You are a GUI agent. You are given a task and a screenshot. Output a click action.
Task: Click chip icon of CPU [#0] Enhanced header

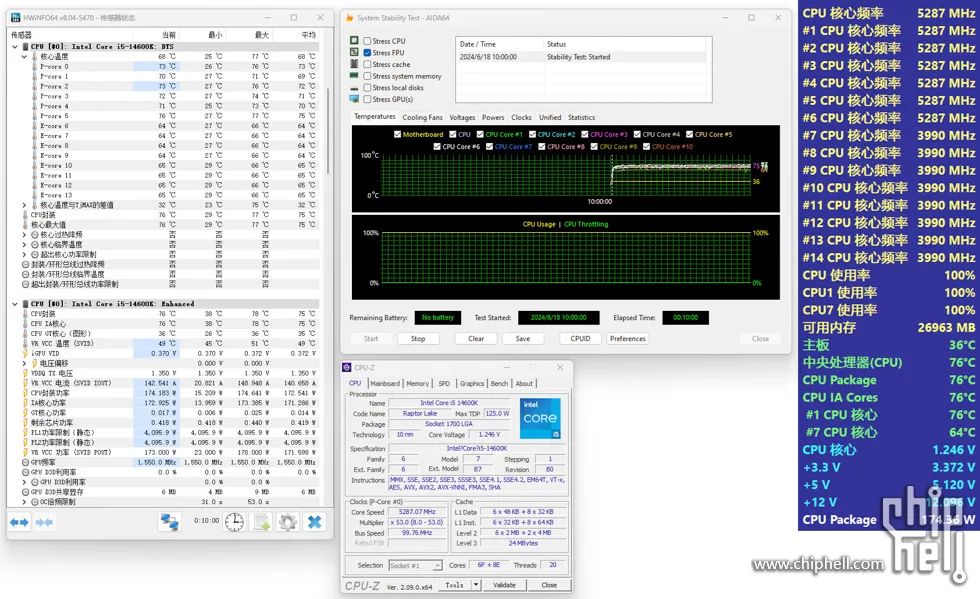(26, 304)
